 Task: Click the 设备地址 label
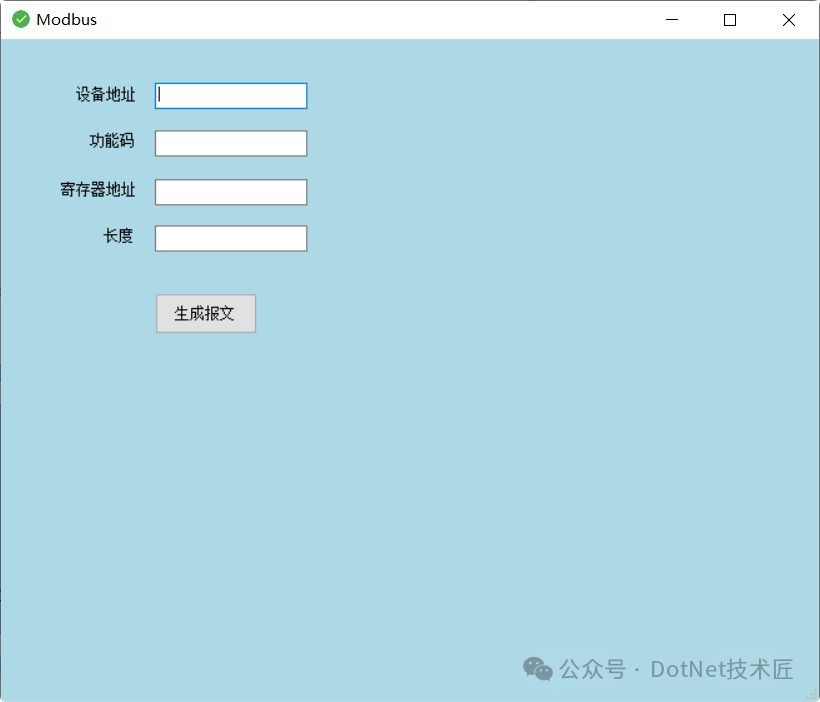pos(106,95)
